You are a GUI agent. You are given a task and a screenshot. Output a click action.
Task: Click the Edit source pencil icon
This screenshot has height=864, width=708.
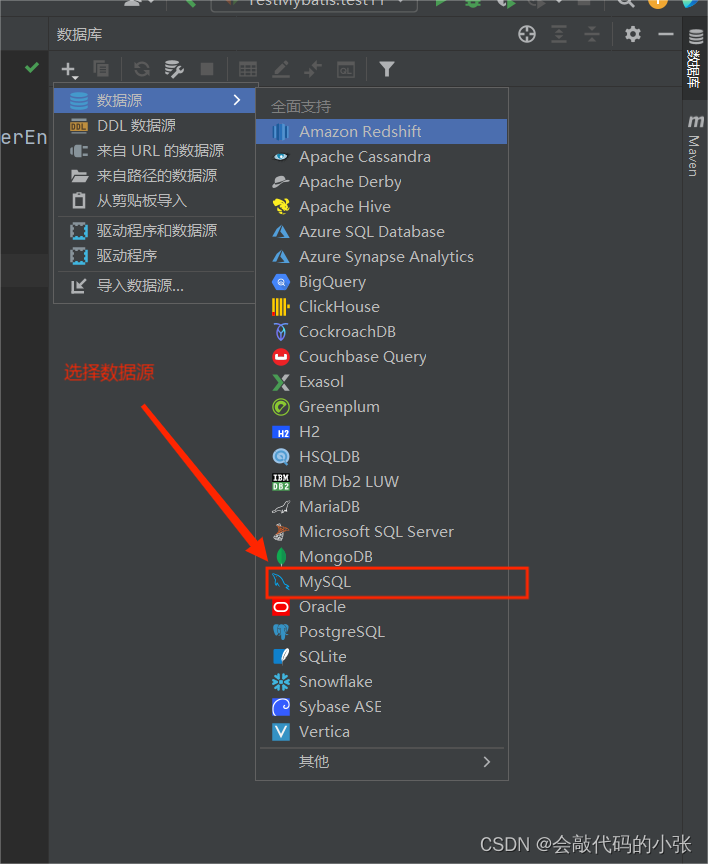click(281, 69)
